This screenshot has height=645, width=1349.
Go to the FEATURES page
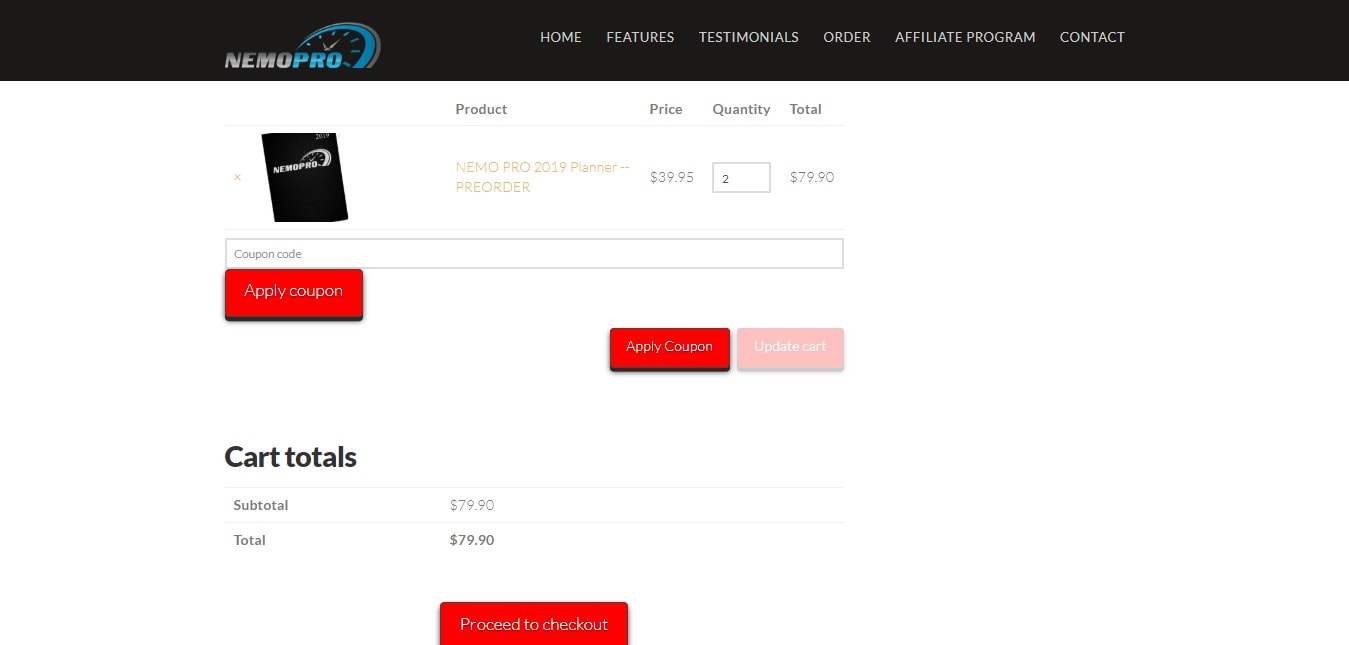pyautogui.click(x=640, y=37)
